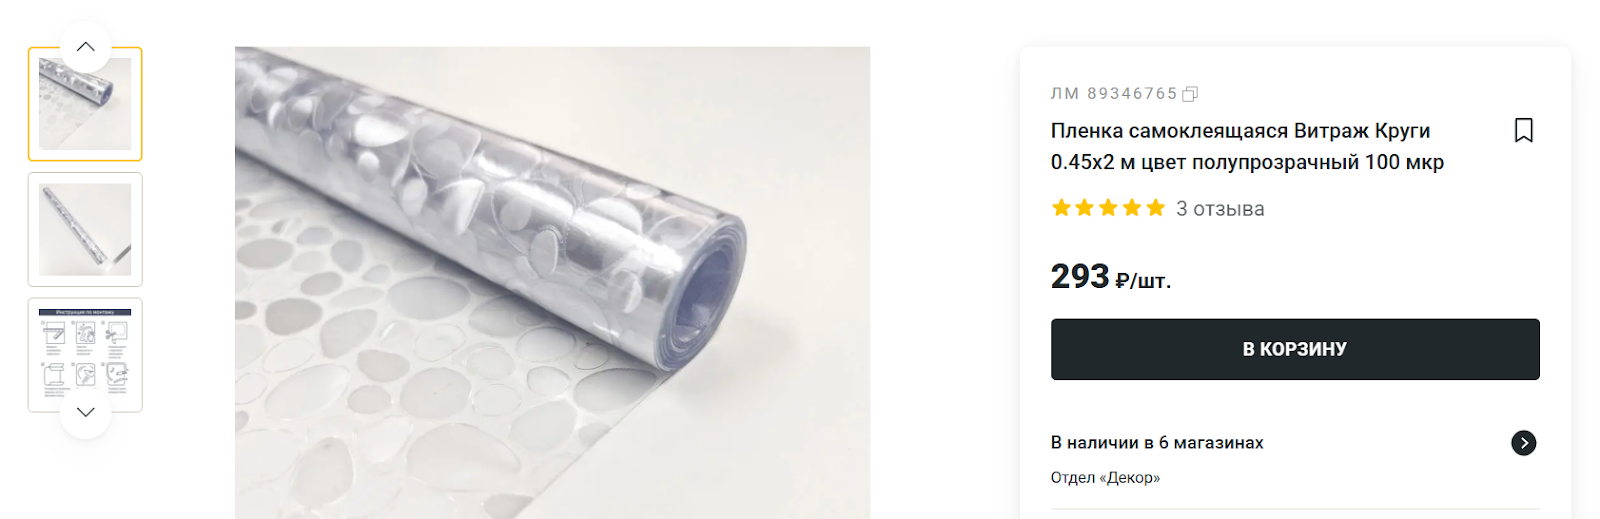Open the 3 отзыва reviews link
The height and width of the screenshot is (519, 1600).
(x=1220, y=209)
